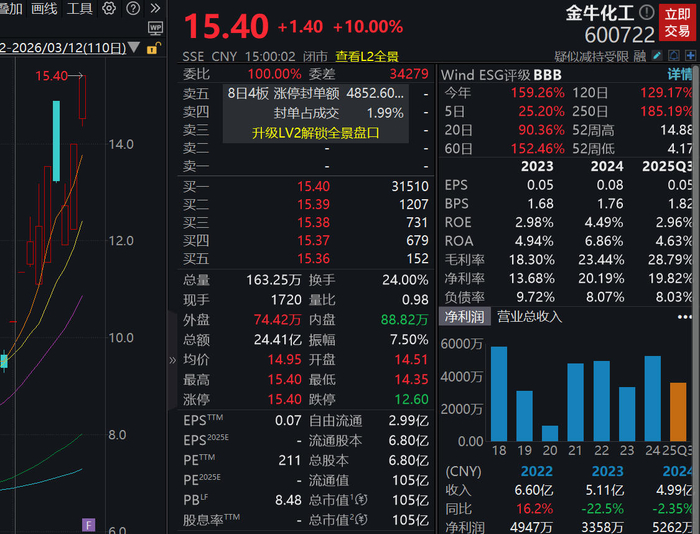
Task: Click the stock name 金牛化工
Action: 600,13
